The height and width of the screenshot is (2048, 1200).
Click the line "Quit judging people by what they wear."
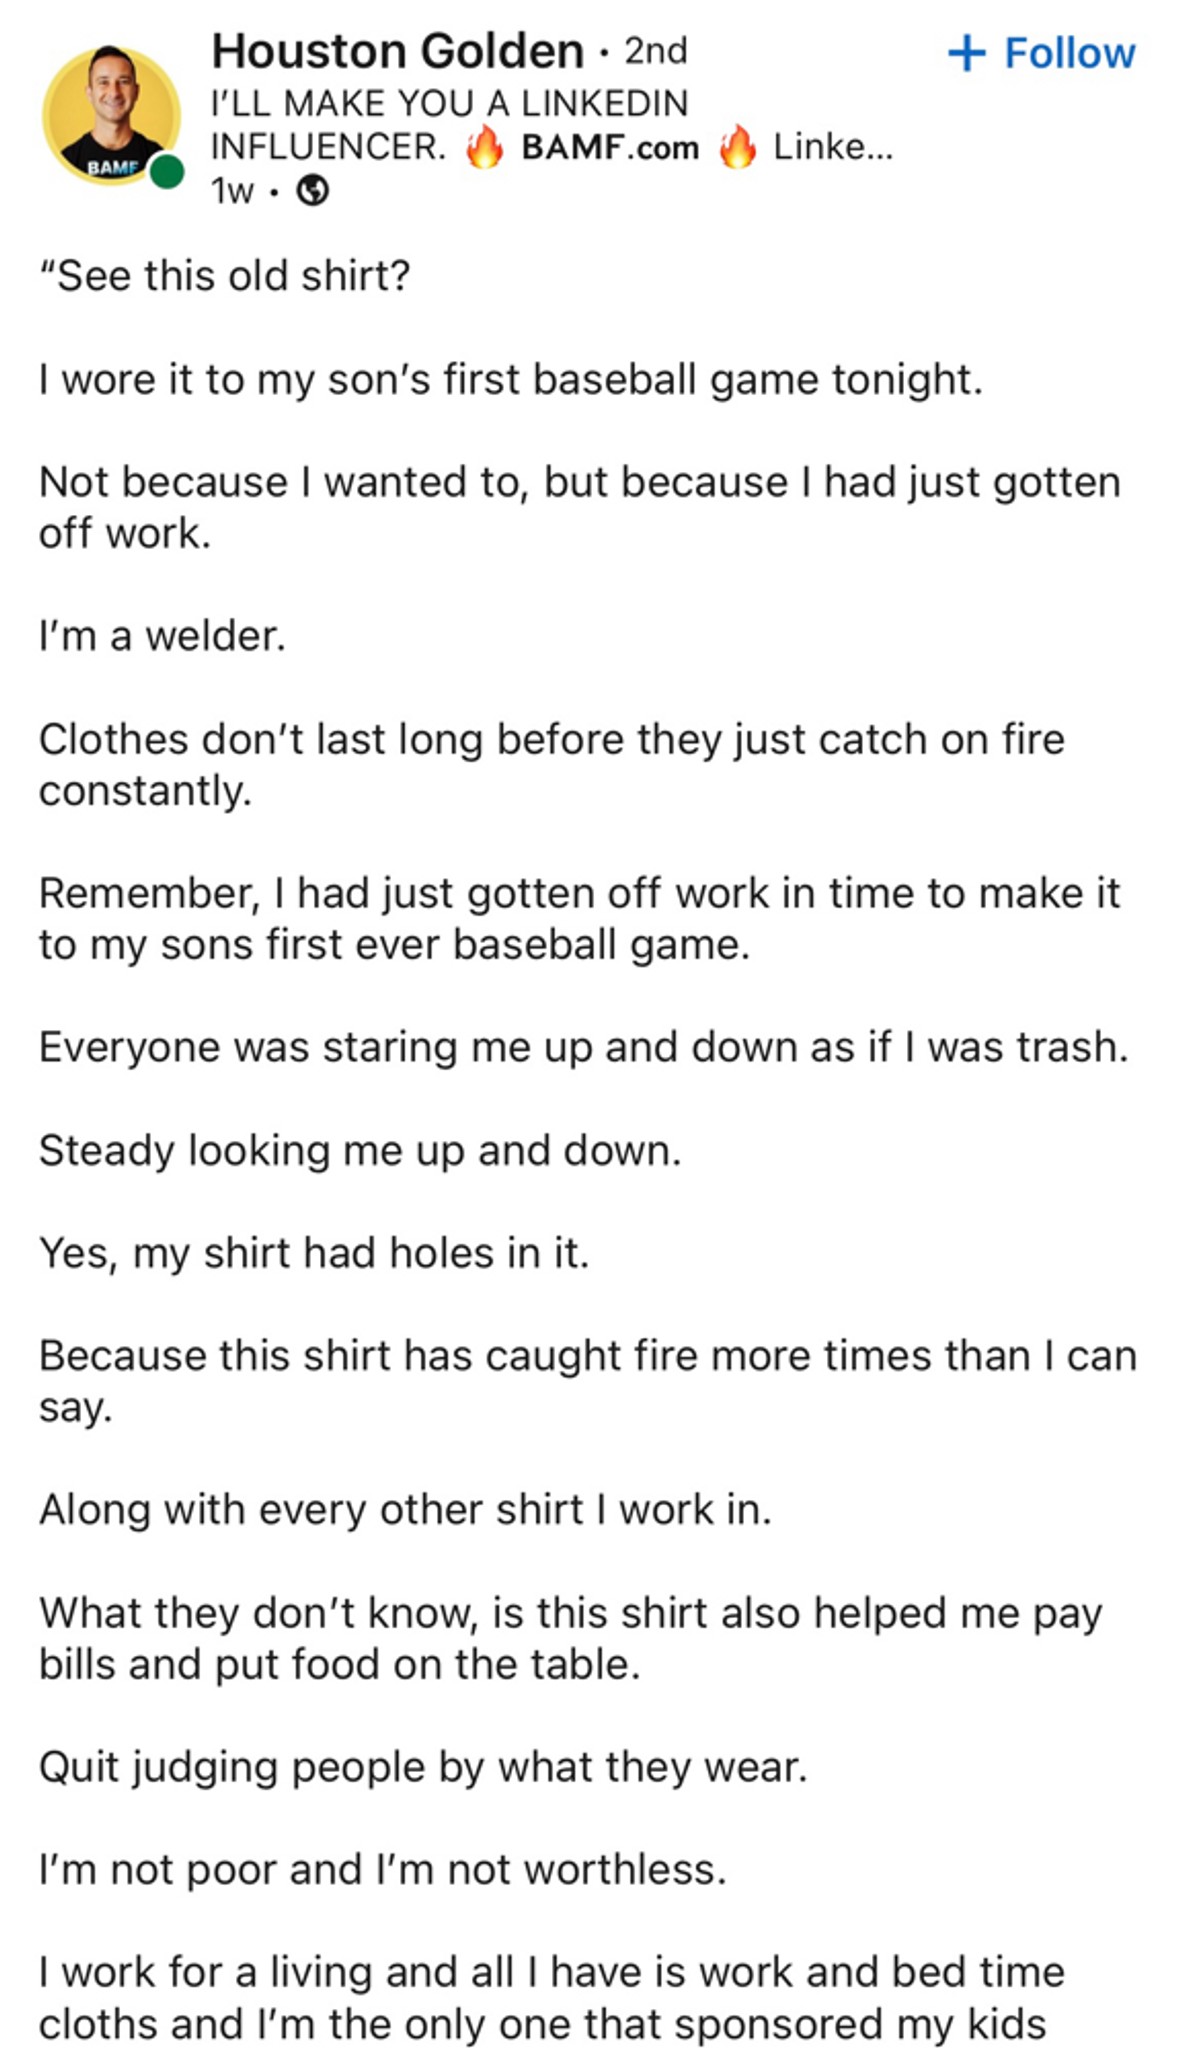(x=423, y=1768)
